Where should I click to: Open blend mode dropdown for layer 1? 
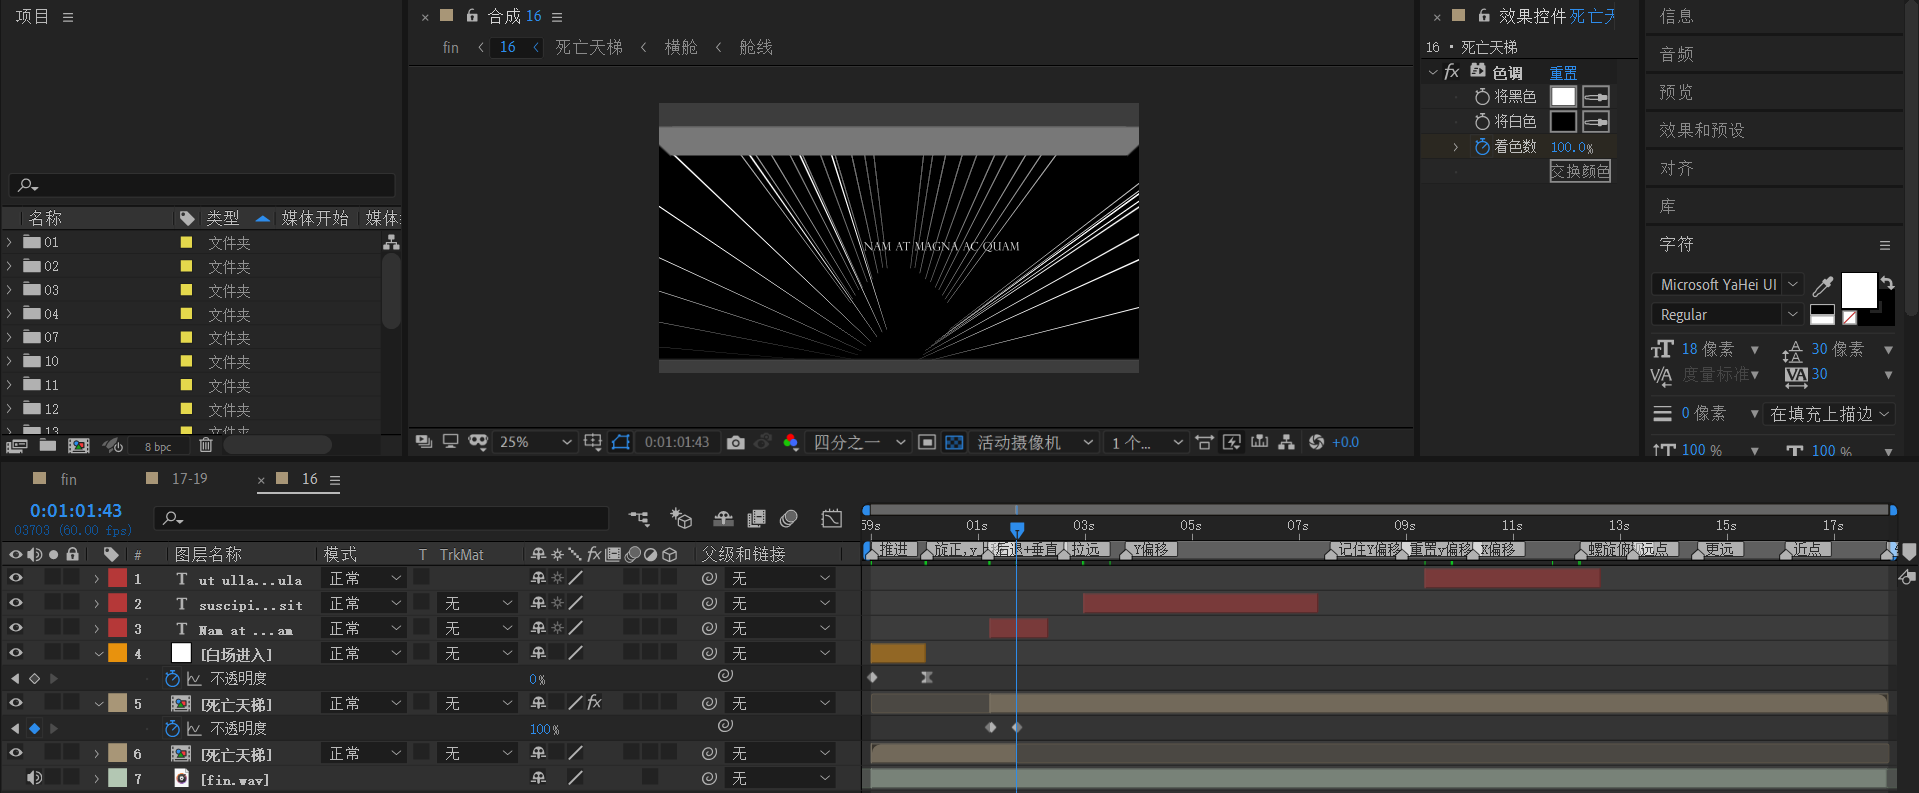point(365,578)
